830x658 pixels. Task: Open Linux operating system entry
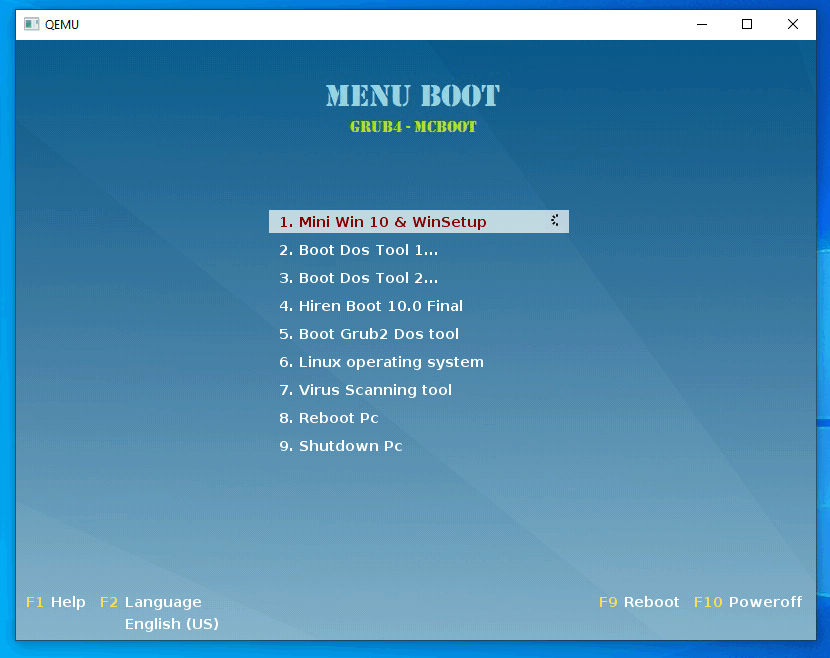coord(381,362)
